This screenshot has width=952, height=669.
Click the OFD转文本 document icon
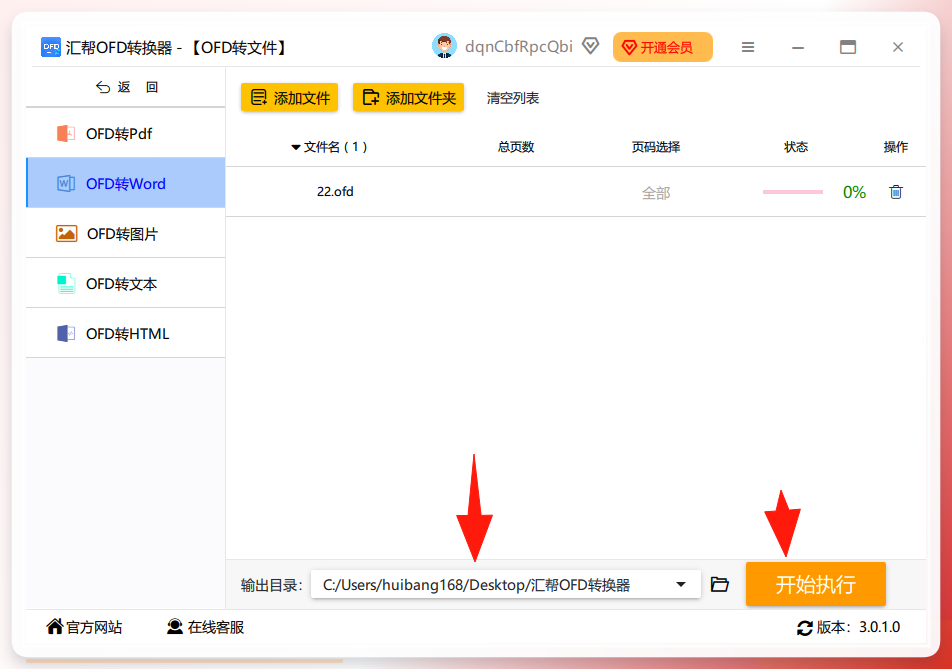[66, 284]
